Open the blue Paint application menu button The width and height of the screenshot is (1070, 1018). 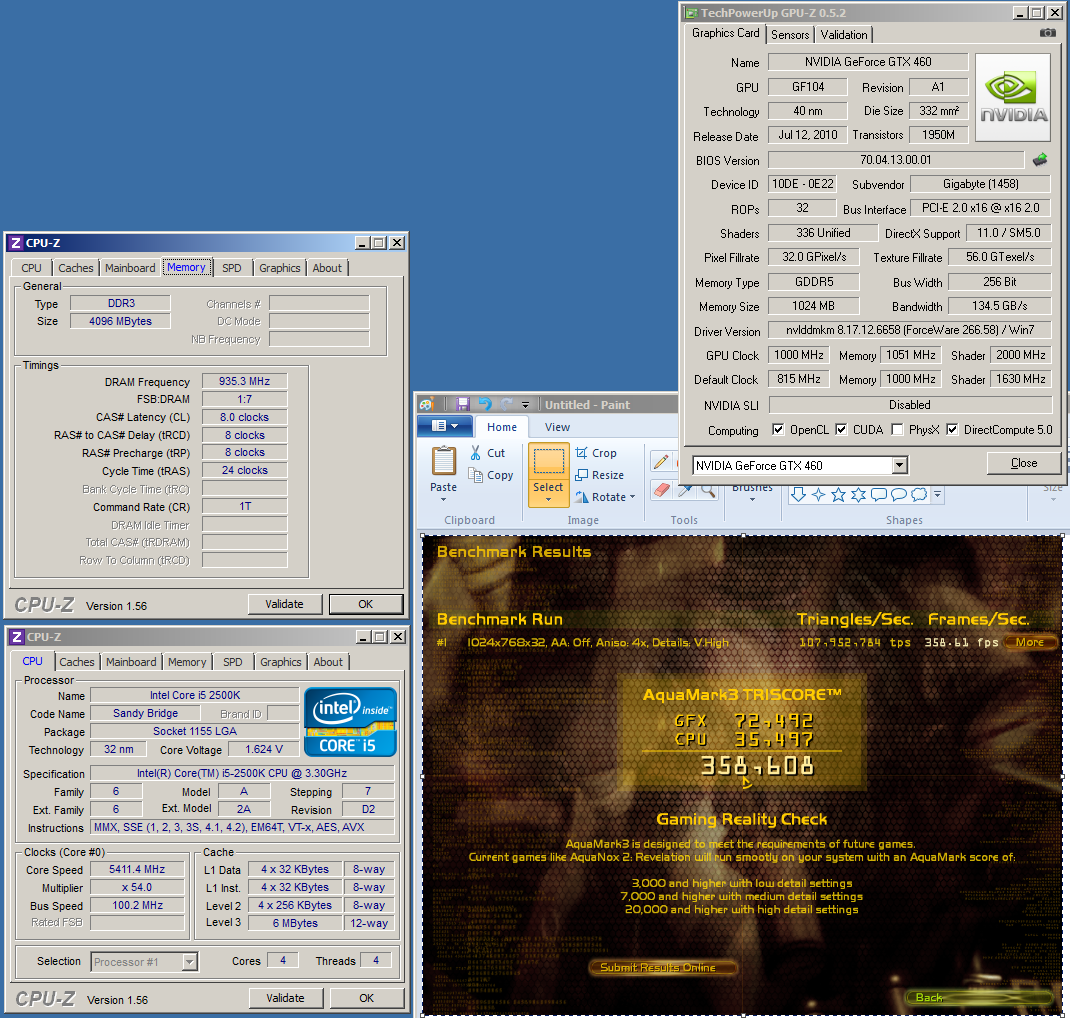click(444, 426)
